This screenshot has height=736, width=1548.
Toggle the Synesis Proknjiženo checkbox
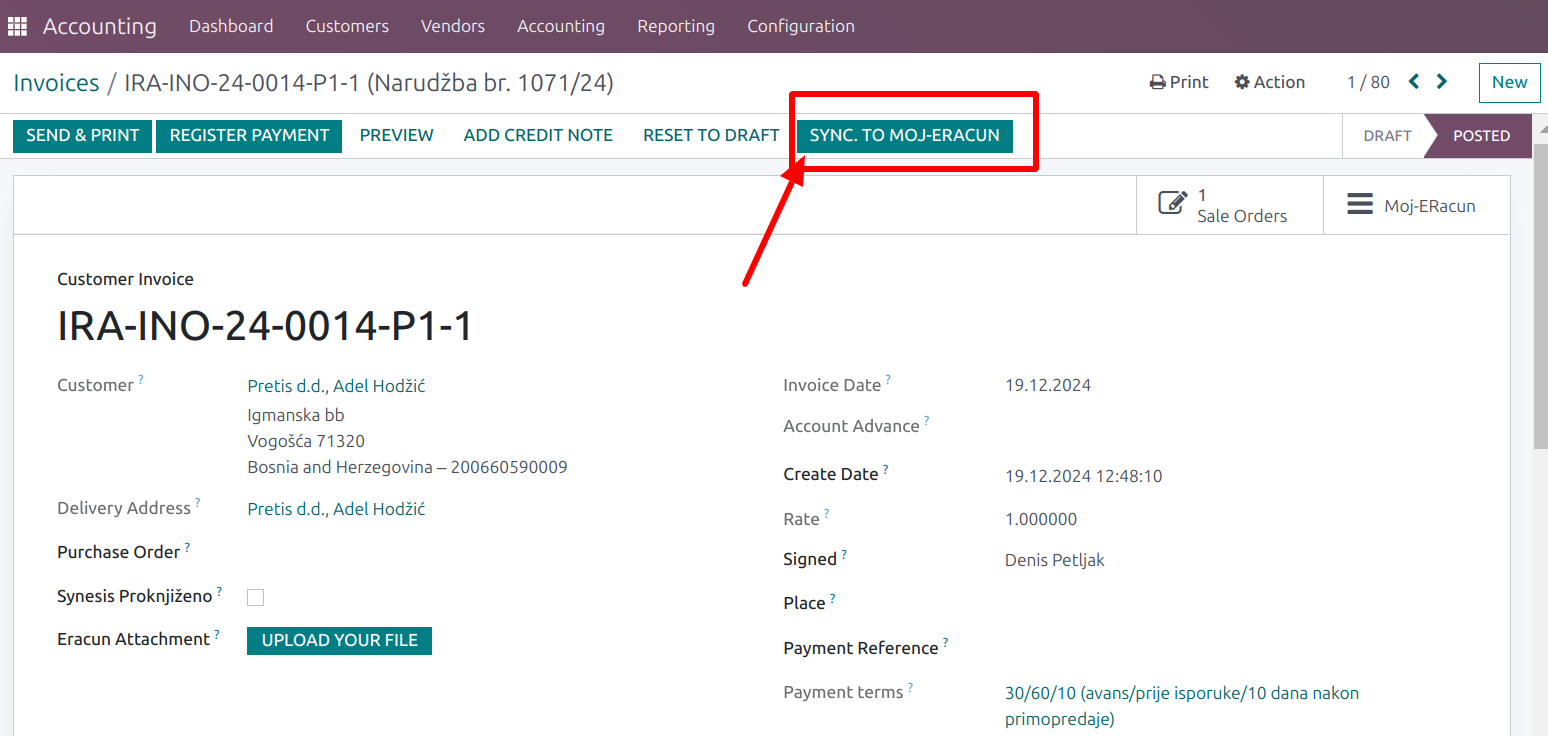click(x=256, y=597)
